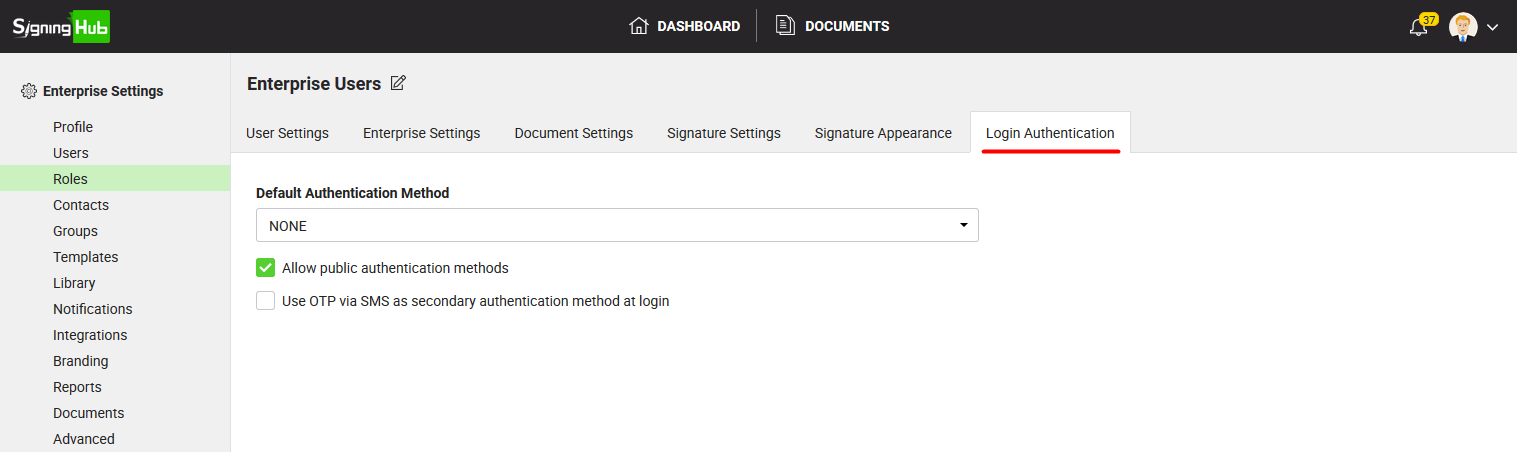Switch to the Signature Settings tab

tap(724, 133)
